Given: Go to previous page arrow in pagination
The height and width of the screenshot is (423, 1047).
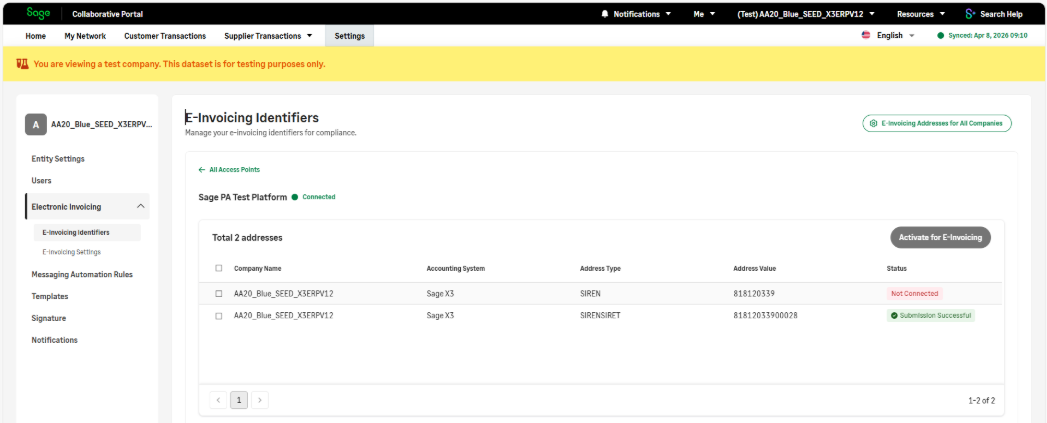Looking at the screenshot, I should pos(218,400).
